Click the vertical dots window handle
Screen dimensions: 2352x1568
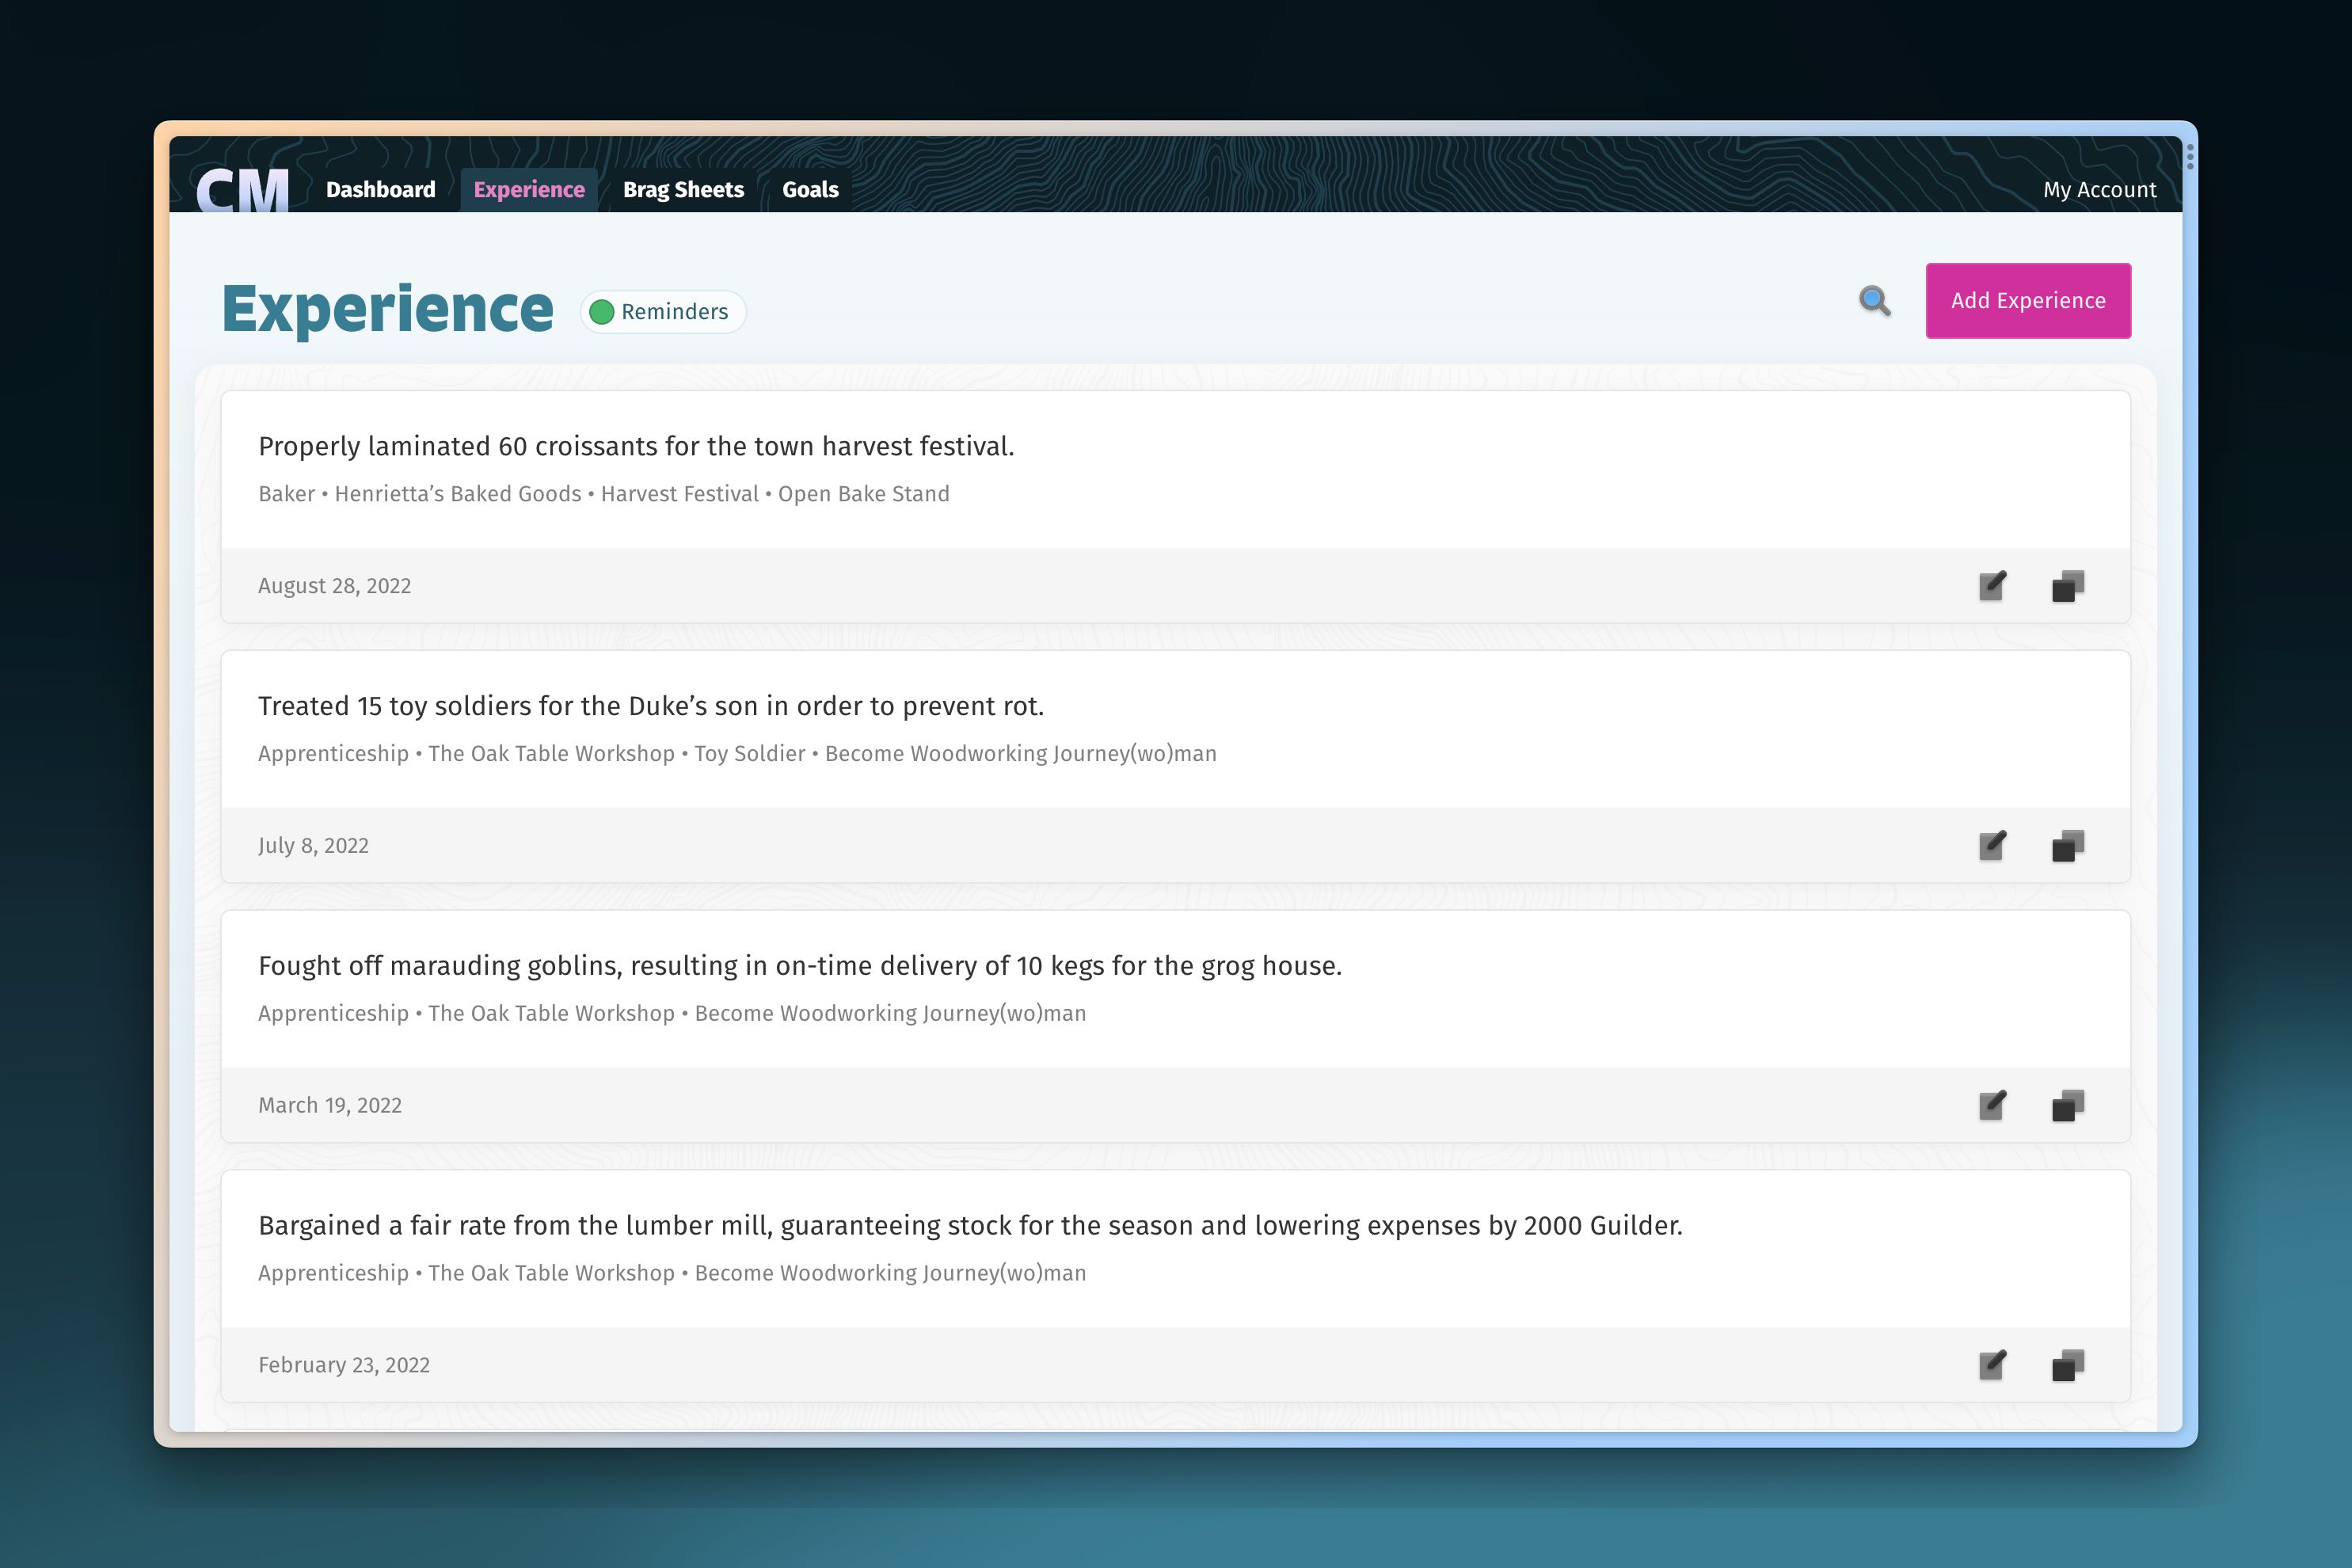(2189, 157)
